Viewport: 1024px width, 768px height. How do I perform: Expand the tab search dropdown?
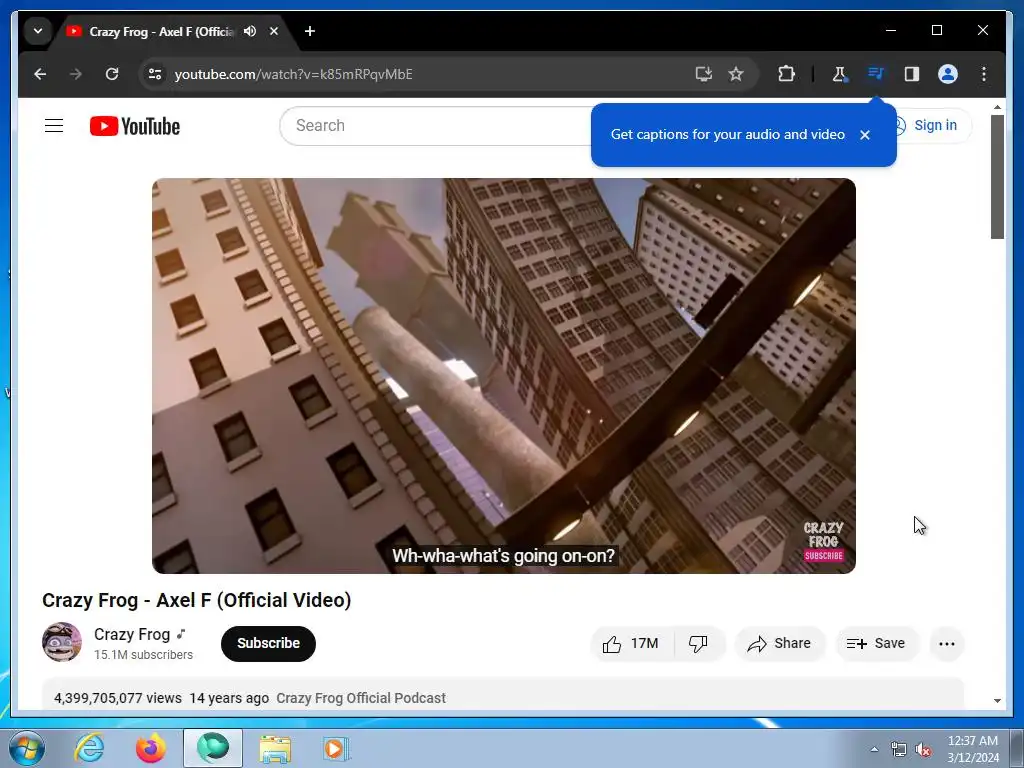tap(38, 31)
